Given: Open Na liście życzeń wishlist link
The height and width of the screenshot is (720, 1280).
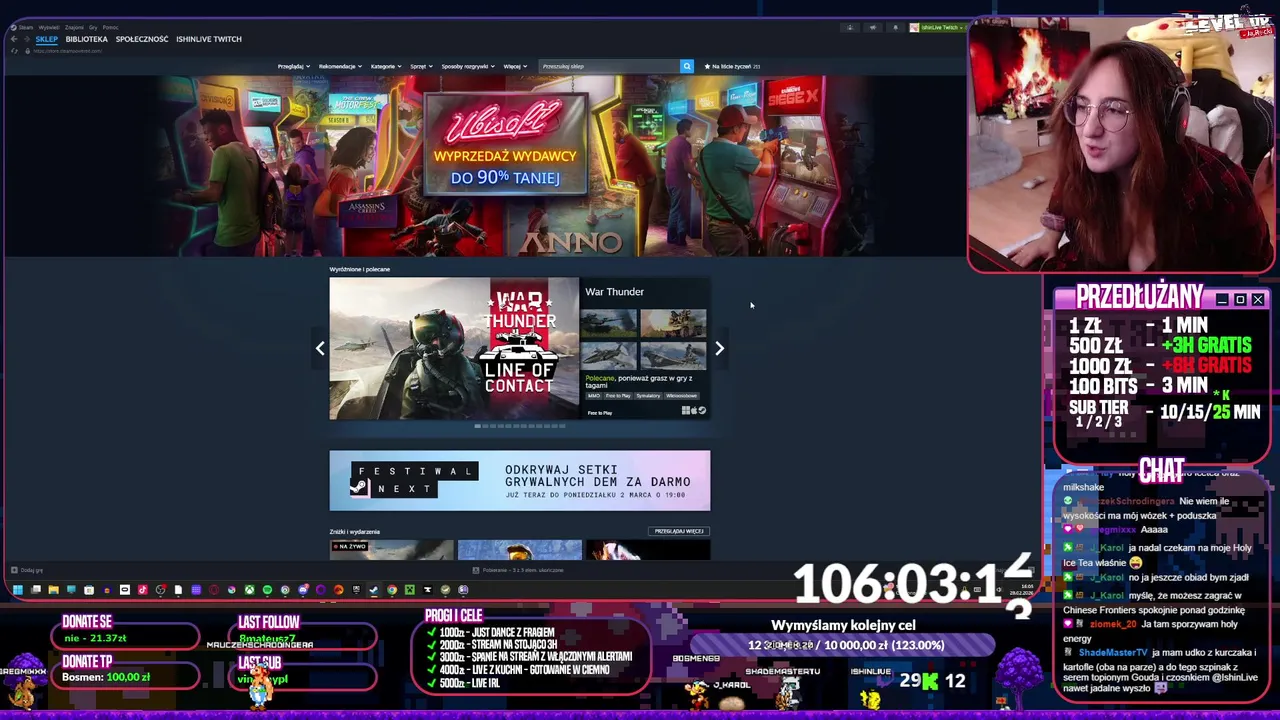Looking at the screenshot, I should (x=733, y=66).
